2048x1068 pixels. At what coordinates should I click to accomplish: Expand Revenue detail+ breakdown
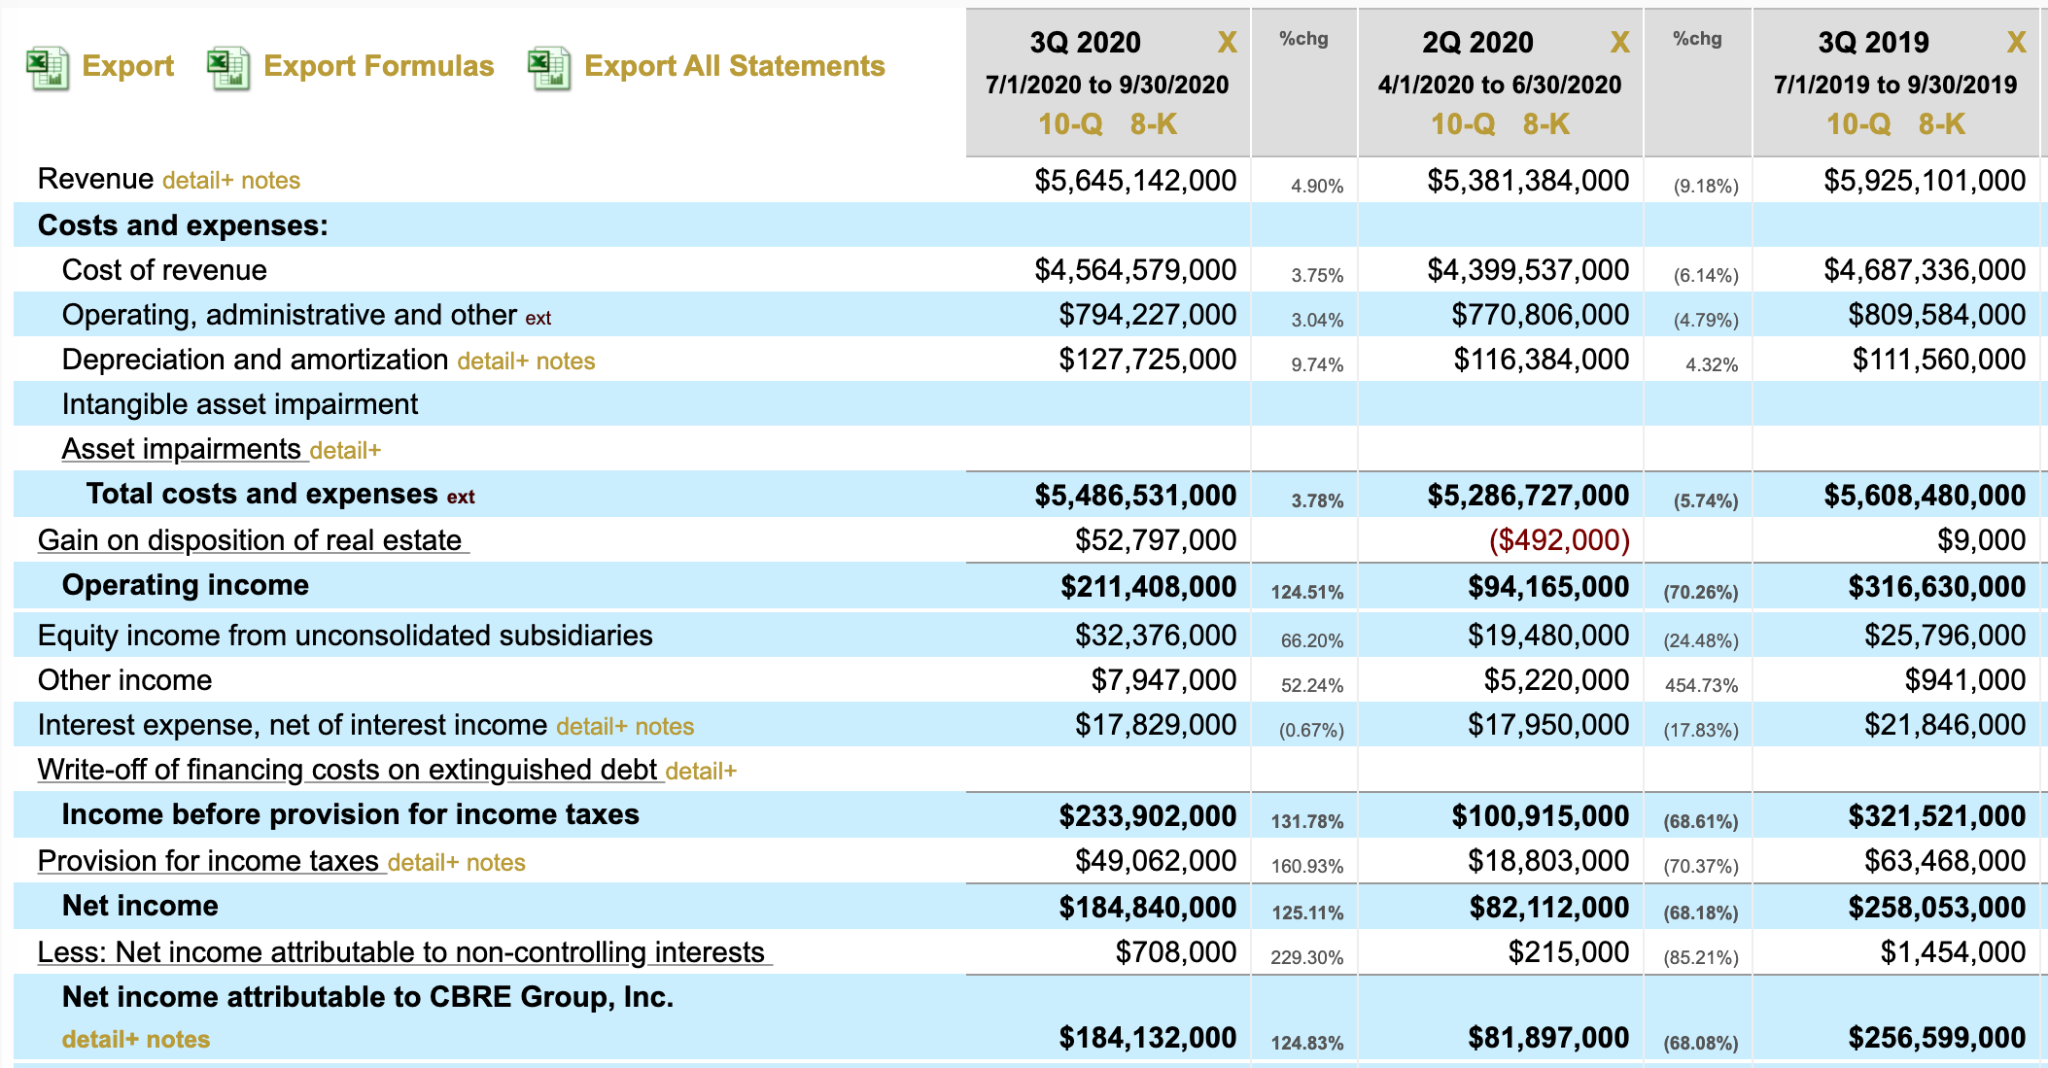click(197, 181)
